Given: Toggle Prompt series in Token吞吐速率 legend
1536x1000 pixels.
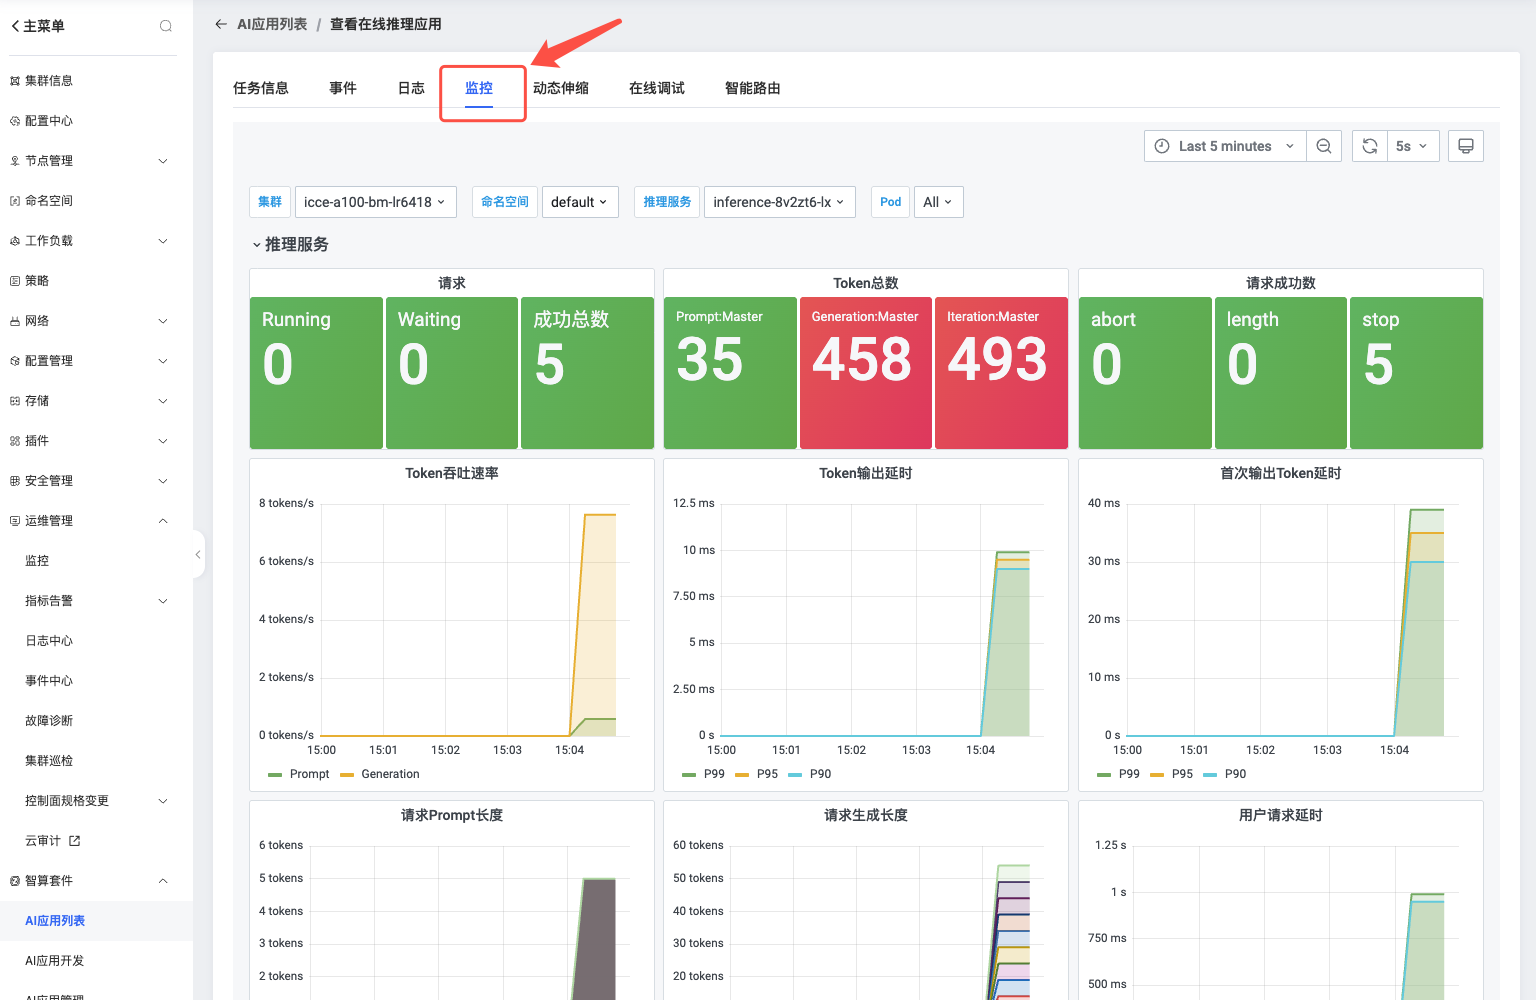Looking at the screenshot, I should tap(309, 774).
